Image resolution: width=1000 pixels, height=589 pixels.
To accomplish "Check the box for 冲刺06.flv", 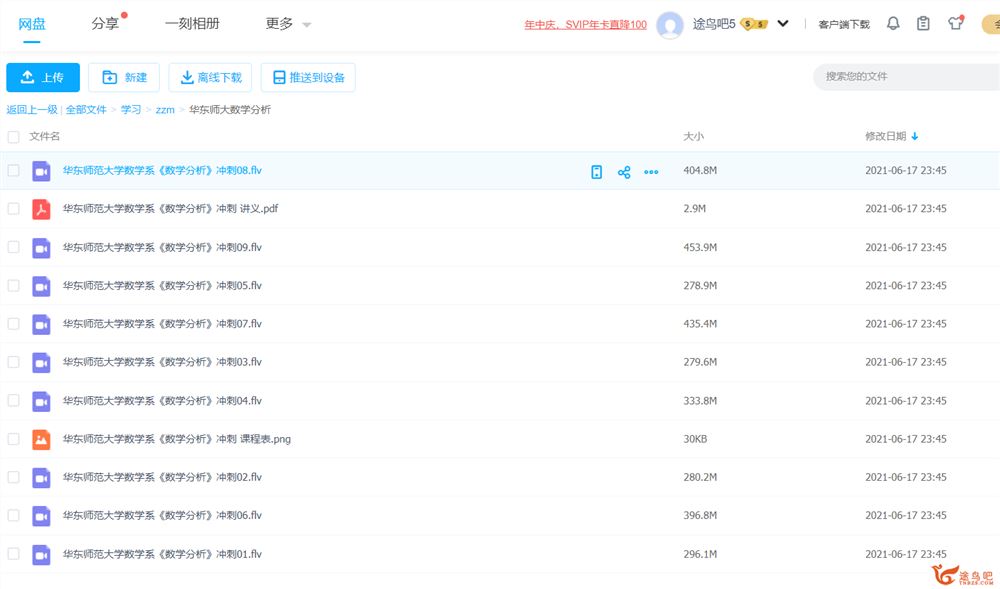I will point(13,515).
